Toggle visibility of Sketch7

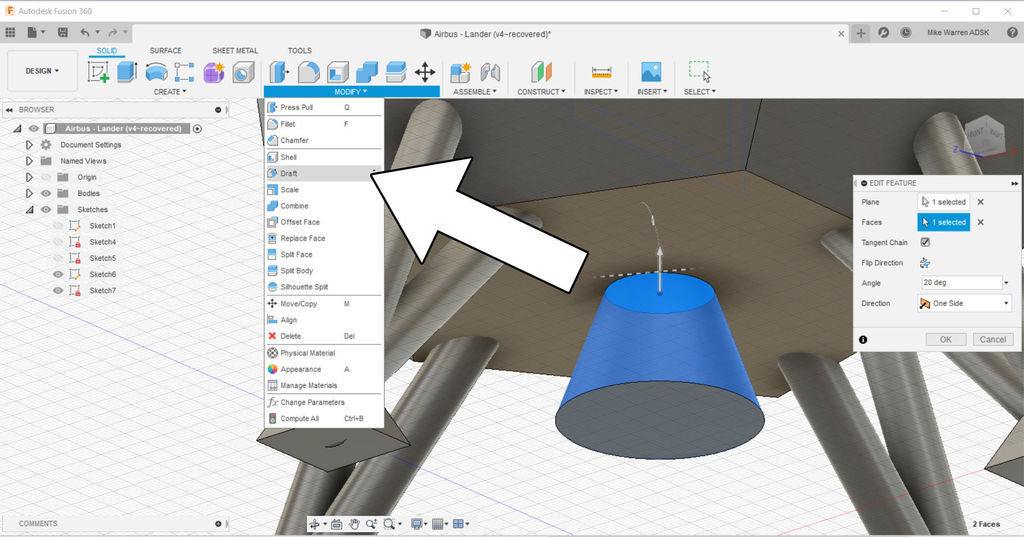pyautogui.click(x=58, y=291)
